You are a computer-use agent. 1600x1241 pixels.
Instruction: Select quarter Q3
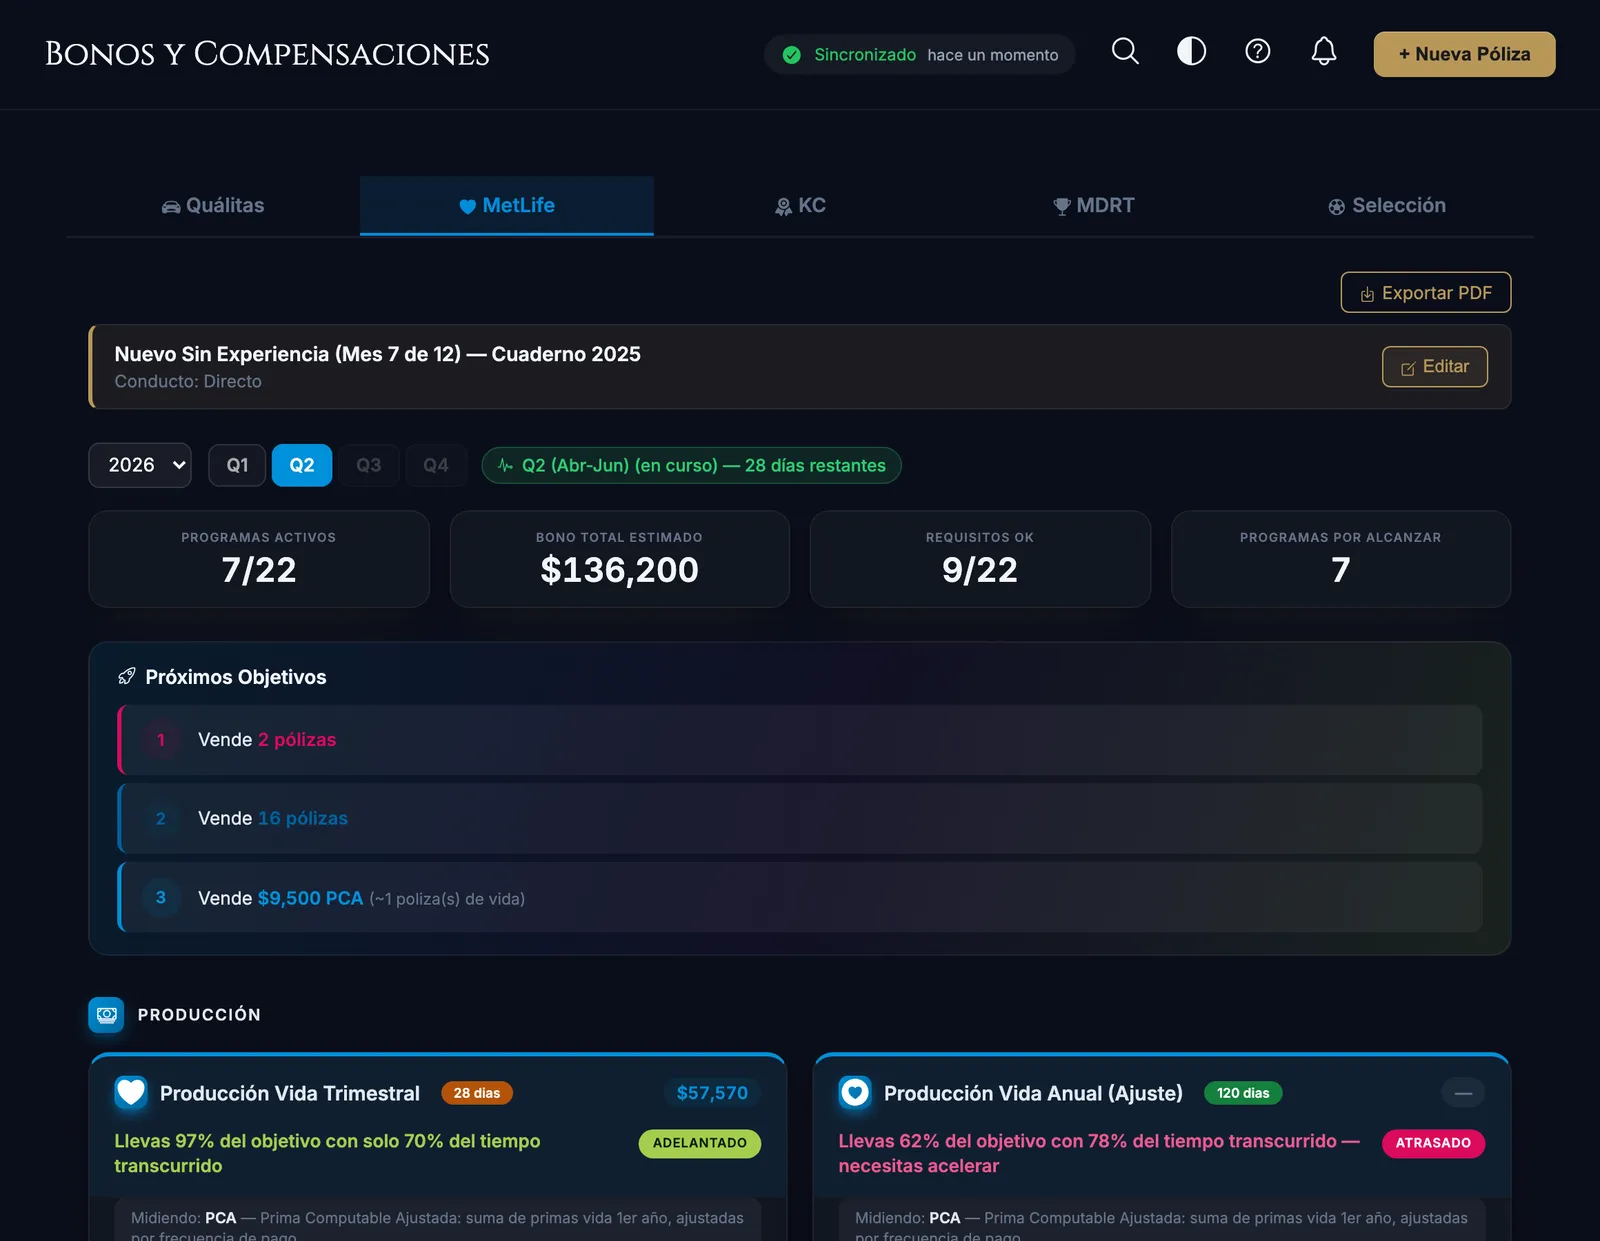point(369,465)
